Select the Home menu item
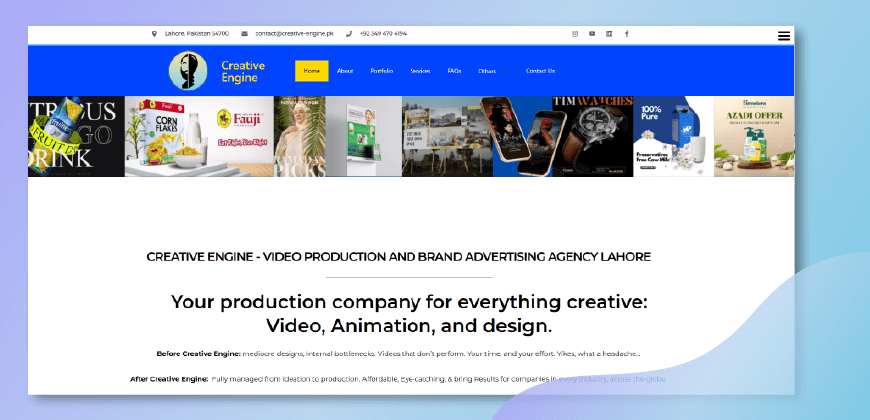Image resolution: width=870 pixels, height=420 pixels. [312, 71]
